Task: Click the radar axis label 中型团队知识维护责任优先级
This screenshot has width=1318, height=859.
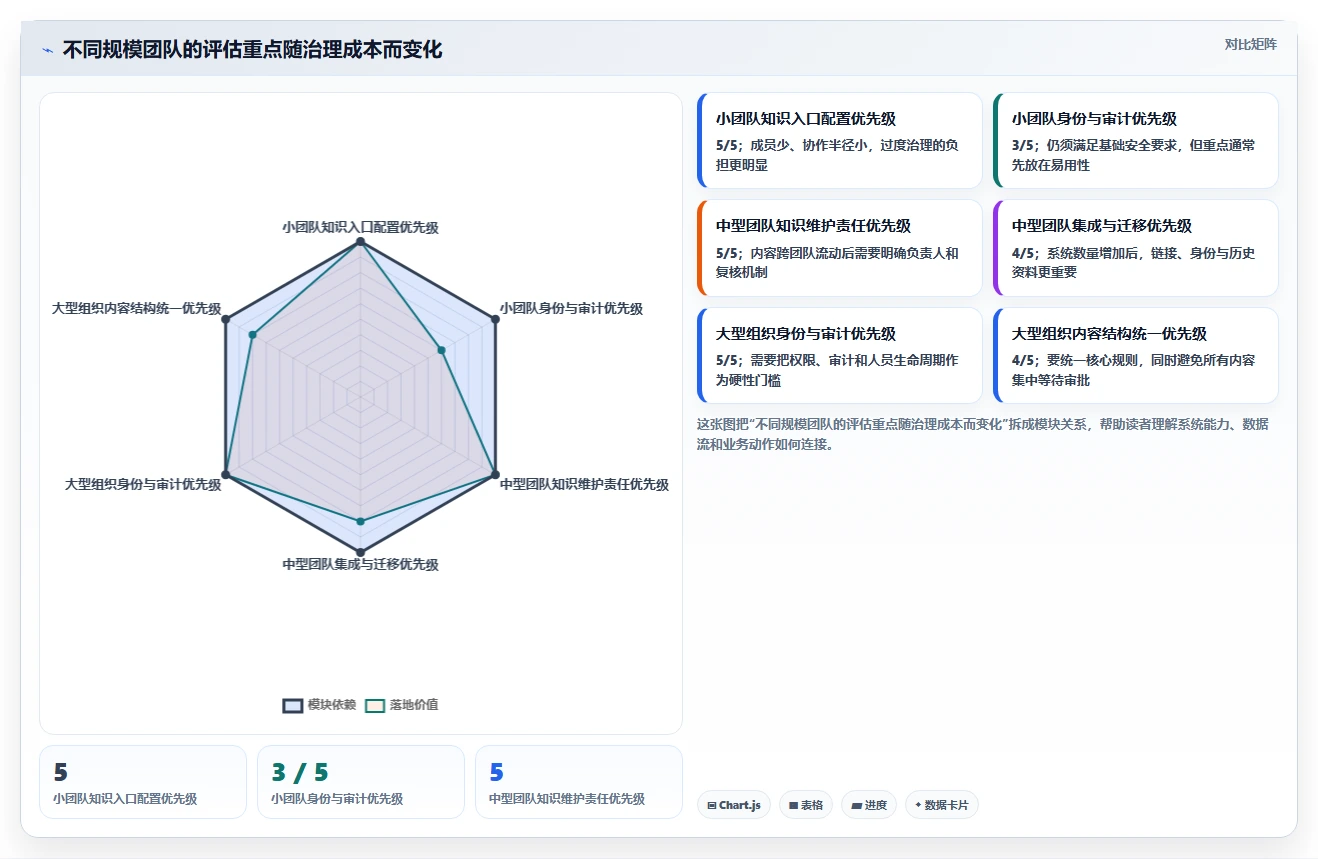Action: click(584, 484)
